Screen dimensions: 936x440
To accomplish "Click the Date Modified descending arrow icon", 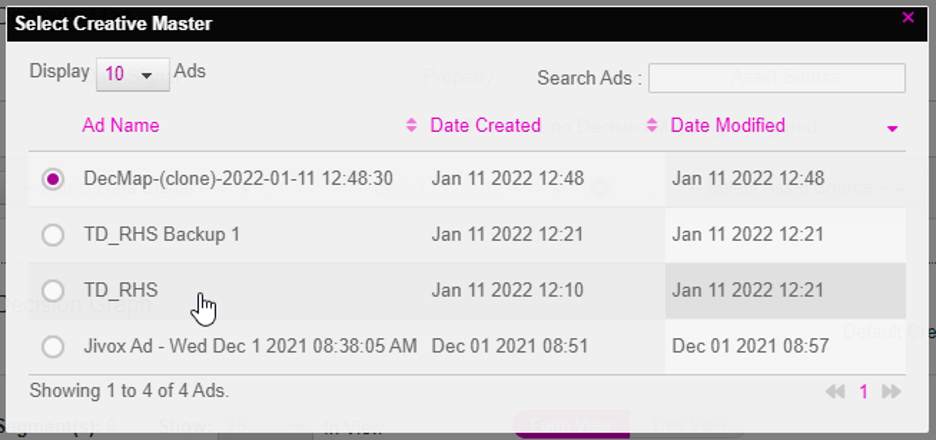I will coord(892,128).
